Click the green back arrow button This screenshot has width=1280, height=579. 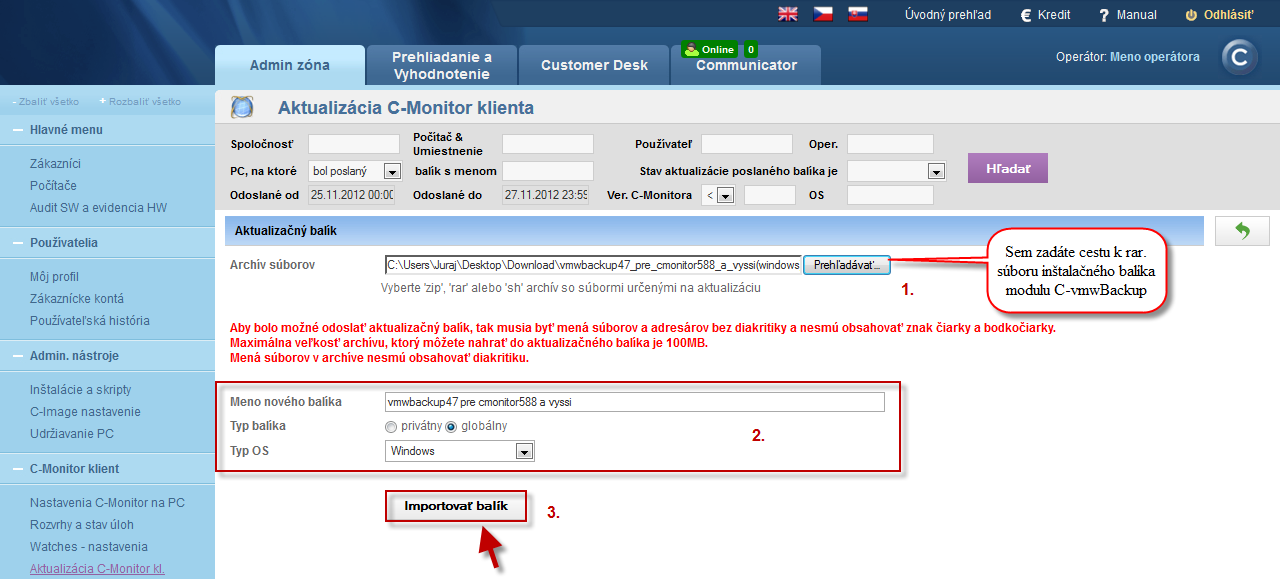coord(1242,231)
